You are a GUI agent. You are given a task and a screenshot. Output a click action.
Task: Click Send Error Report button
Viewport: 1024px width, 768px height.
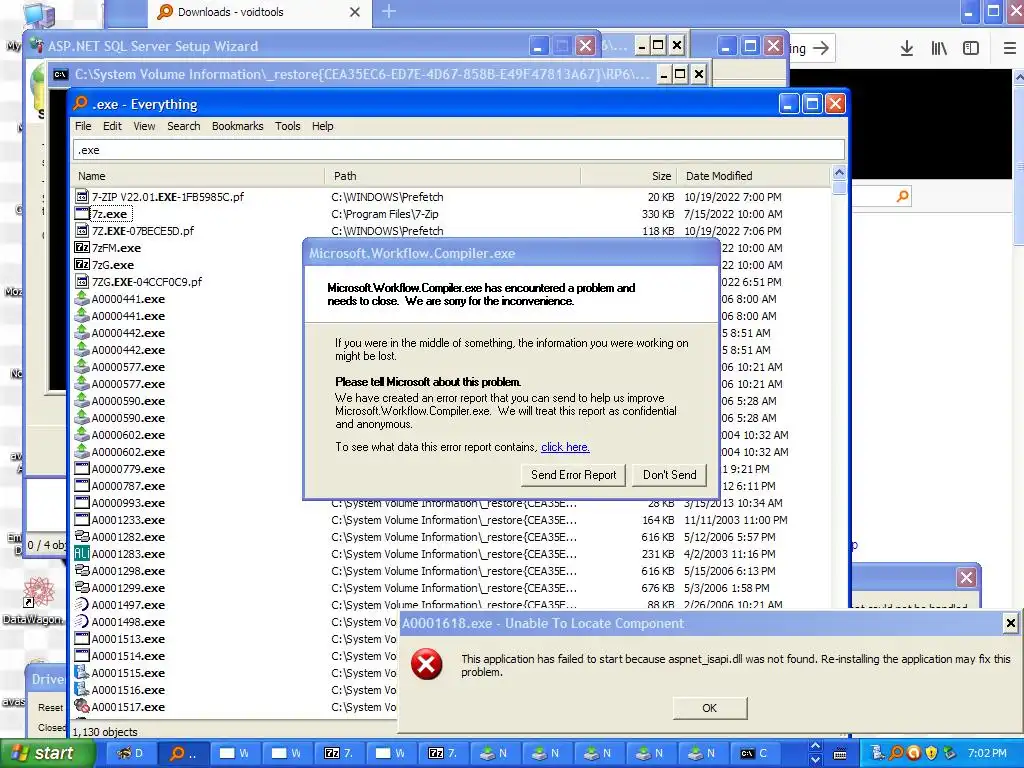coord(573,475)
